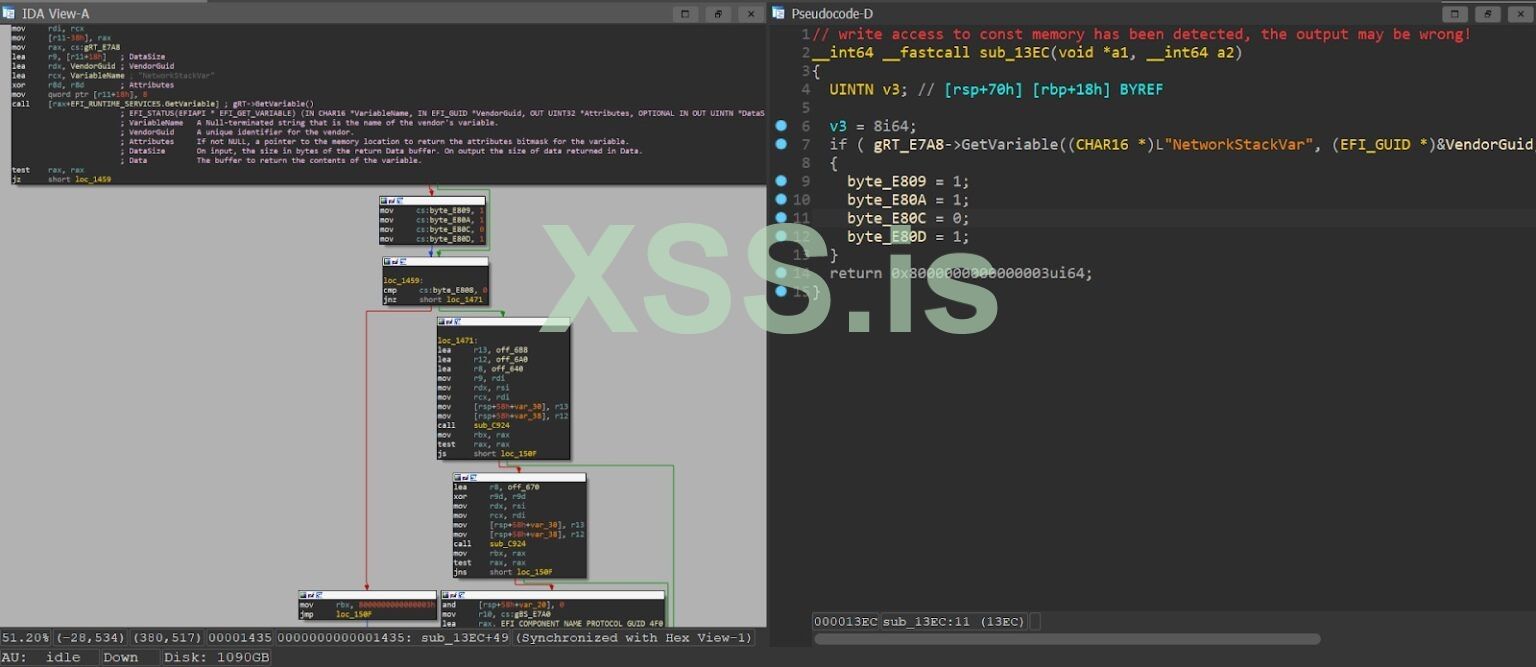The height and width of the screenshot is (667, 1536).
Task: Toggle breakpoint dot on pseudocode line 7
Action: pyautogui.click(x=781, y=144)
